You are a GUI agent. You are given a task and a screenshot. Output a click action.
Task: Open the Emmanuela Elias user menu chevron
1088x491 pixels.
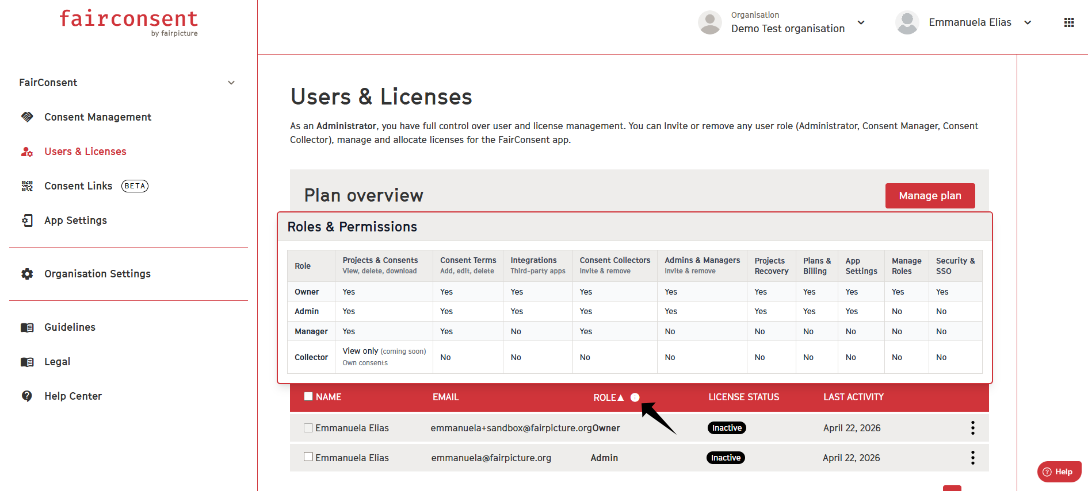pos(1028,22)
